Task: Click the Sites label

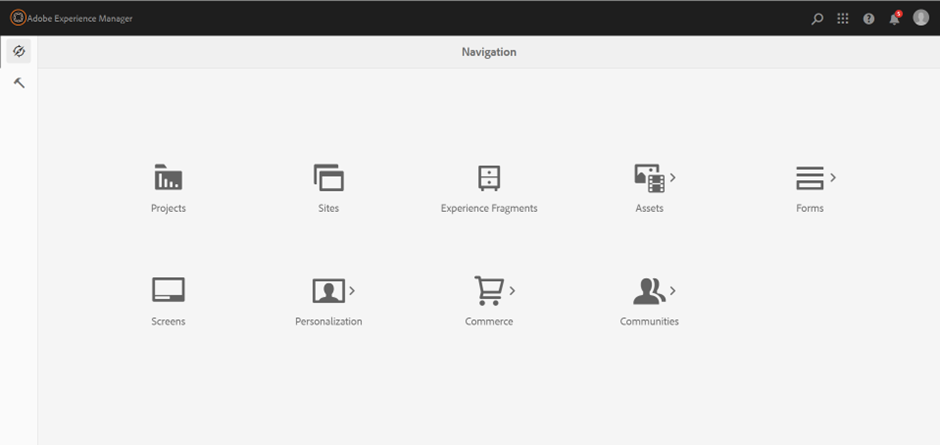Action: pyautogui.click(x=329, y=209)
